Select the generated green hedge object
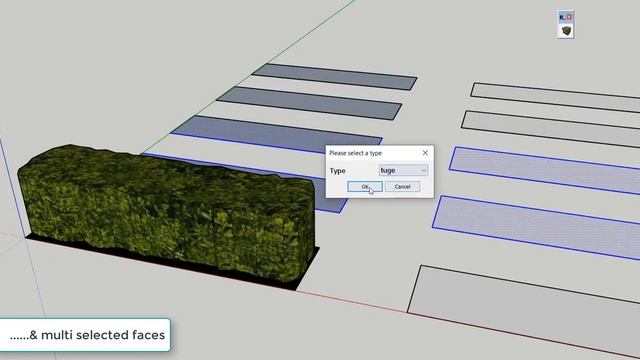Image resolution: width=640 pixels, height=360 pixels. (167, 212)
